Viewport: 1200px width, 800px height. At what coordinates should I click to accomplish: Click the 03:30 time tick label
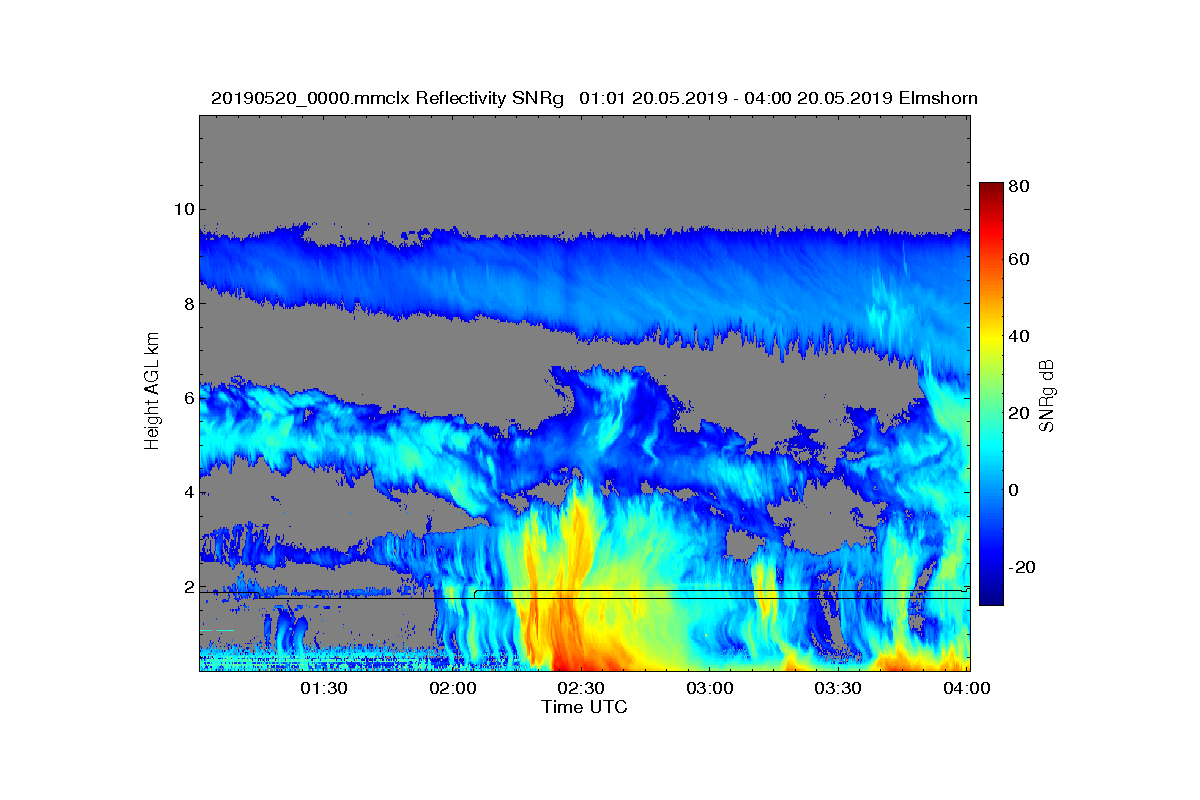click(839, 688)
